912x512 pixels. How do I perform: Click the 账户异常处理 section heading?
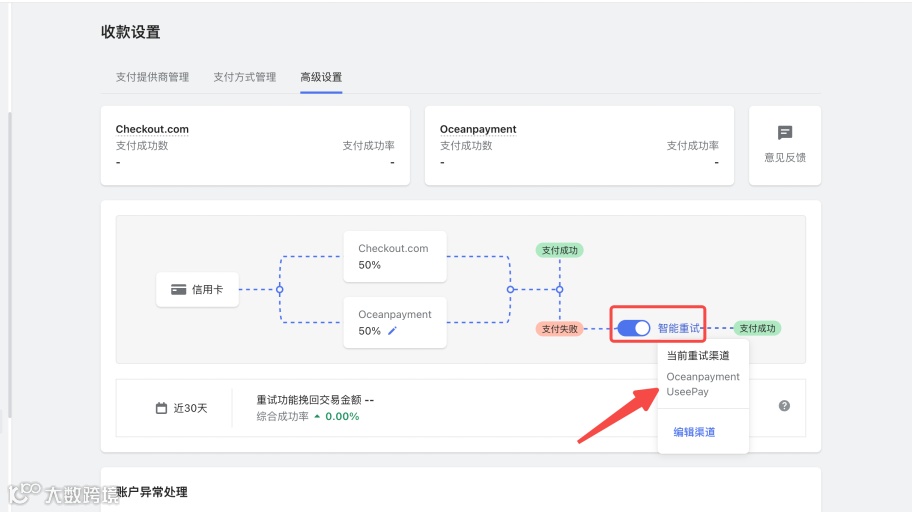(x=152, y=492)
